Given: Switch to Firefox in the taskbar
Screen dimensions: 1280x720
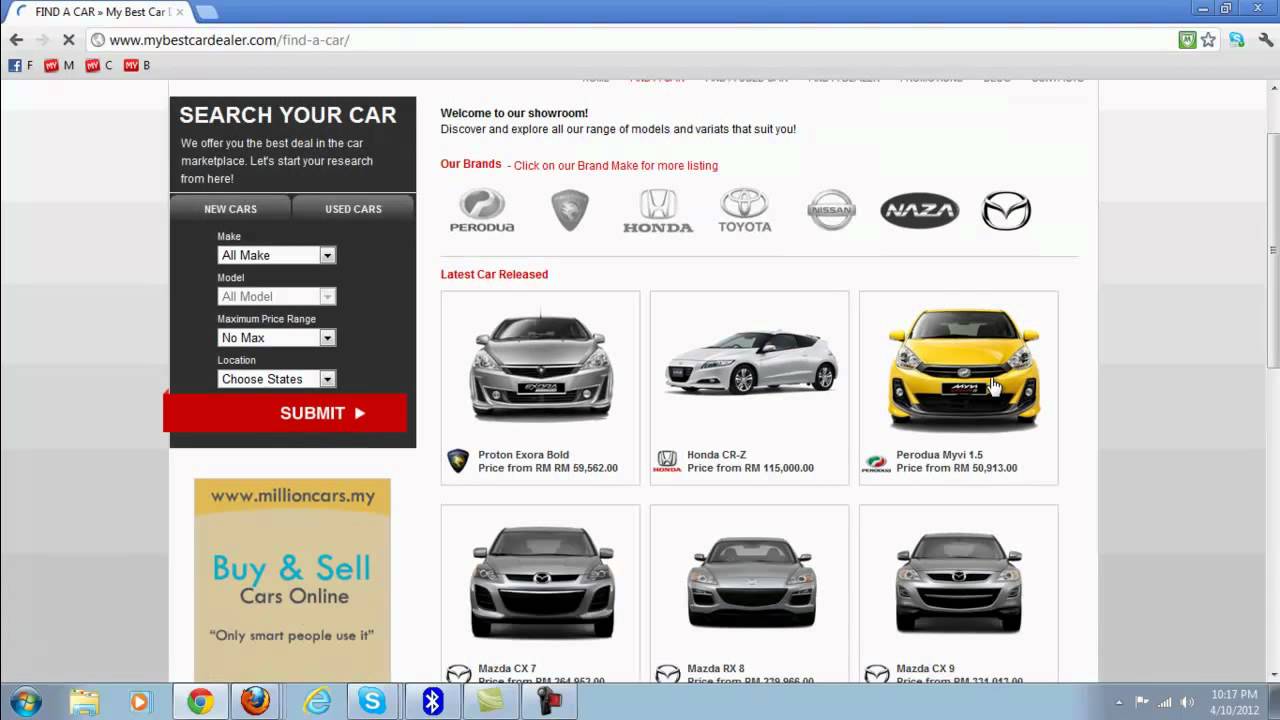Looking at the screenshot, I should 255,702.
